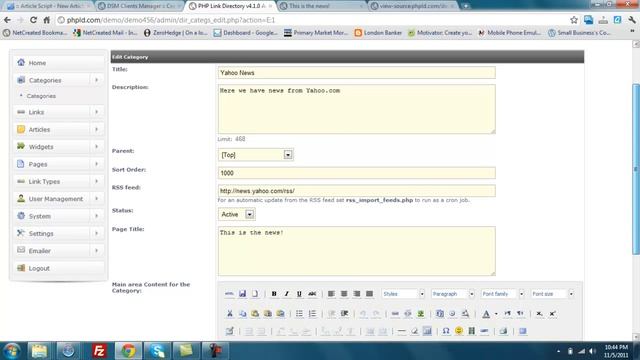Bookmark this page with the star icon
Viewport: 640px width, 360px height.
574,20
